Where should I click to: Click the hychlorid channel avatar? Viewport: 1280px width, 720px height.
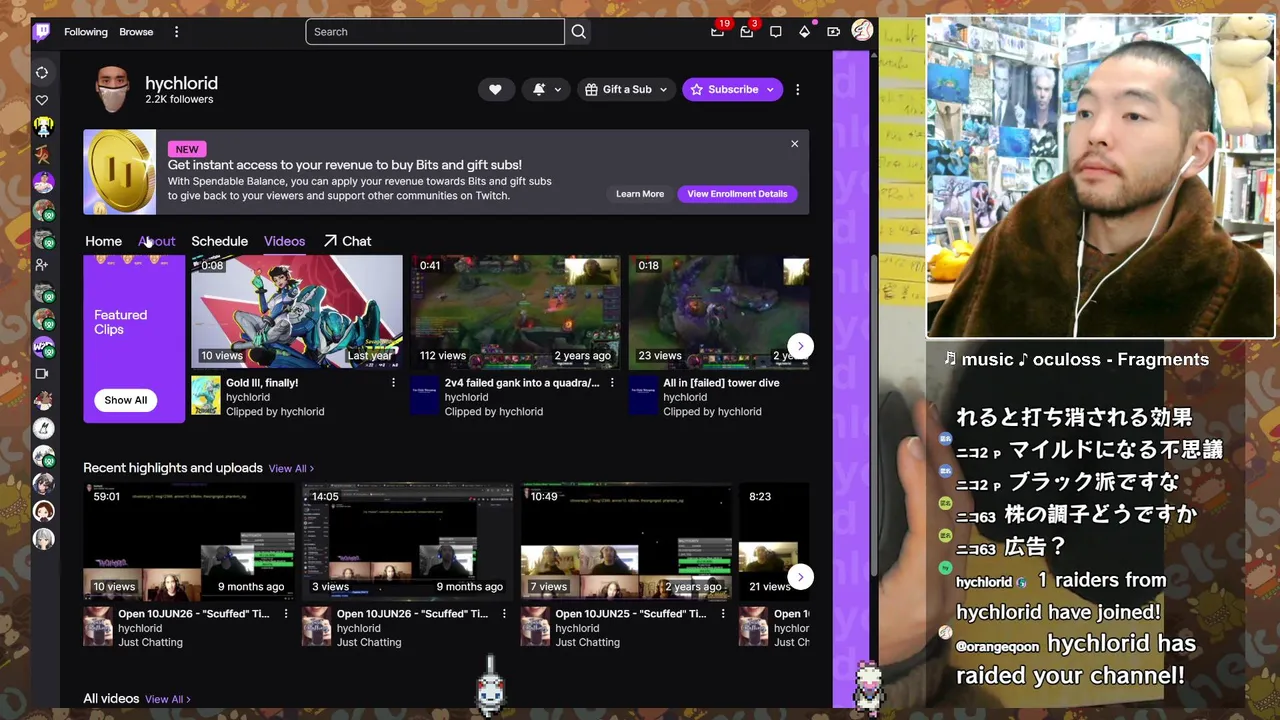coord(113,91)
